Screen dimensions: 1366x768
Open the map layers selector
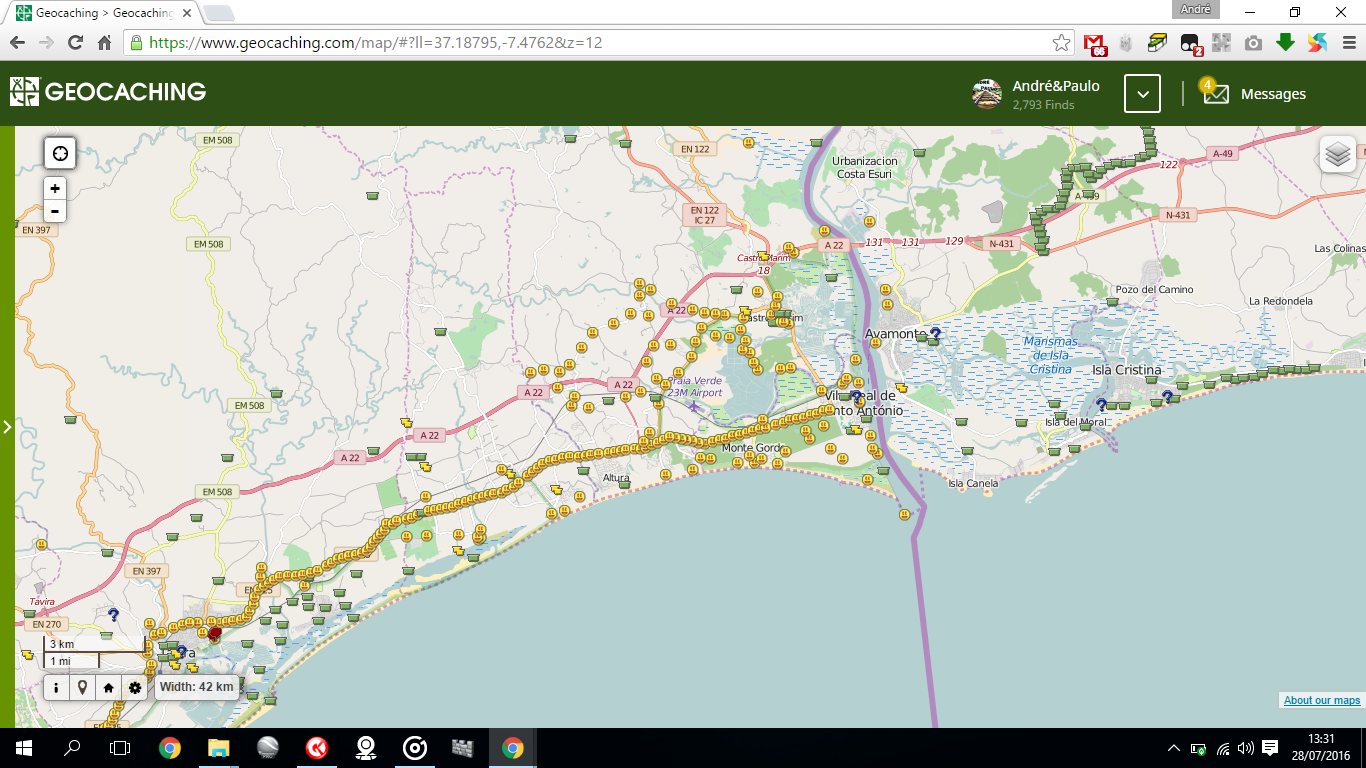click(1338, 154)
